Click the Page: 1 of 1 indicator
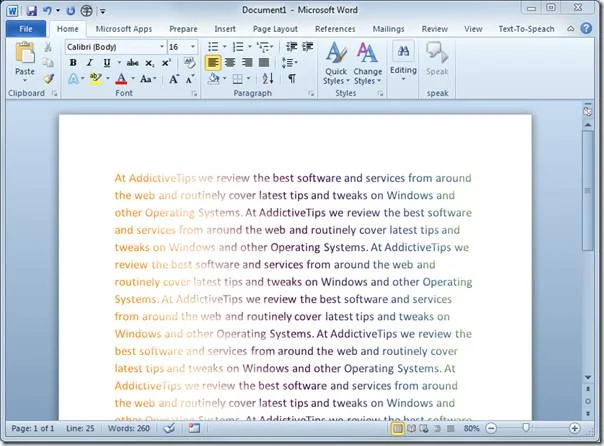Viewport: 604px width, 446px height. tap(33, 428)
